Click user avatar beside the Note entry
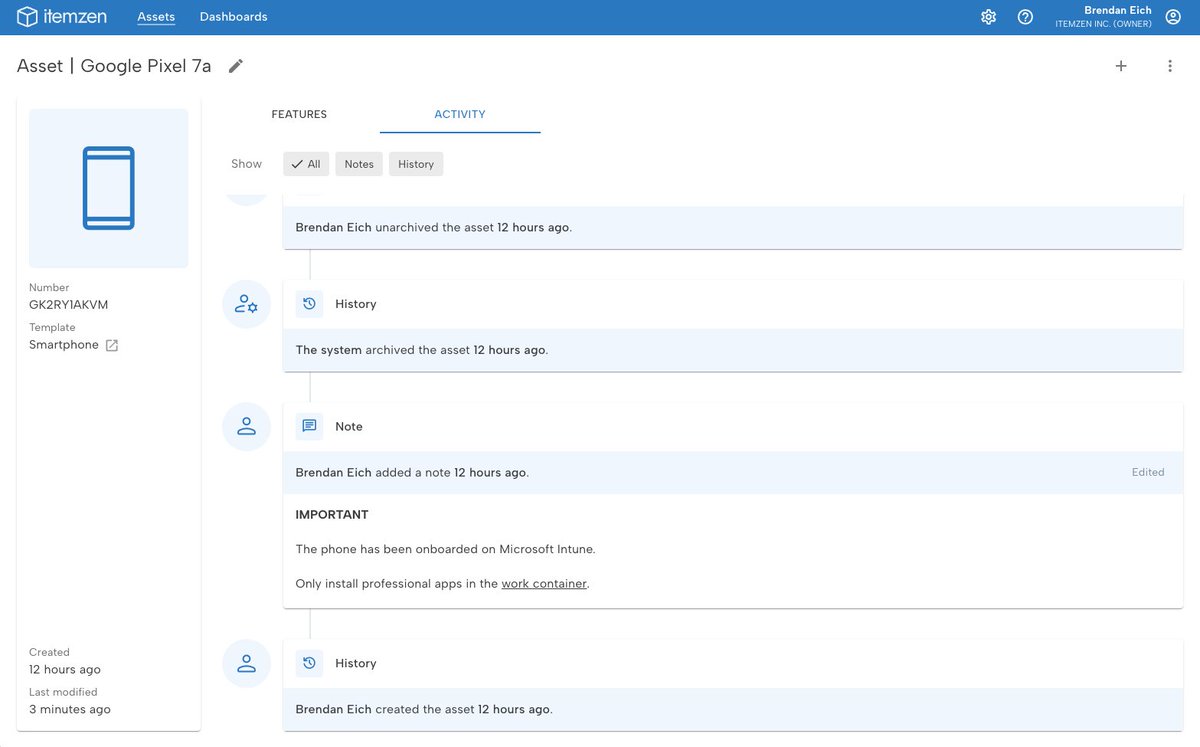The image size is (1200, 747). point(246,427)
